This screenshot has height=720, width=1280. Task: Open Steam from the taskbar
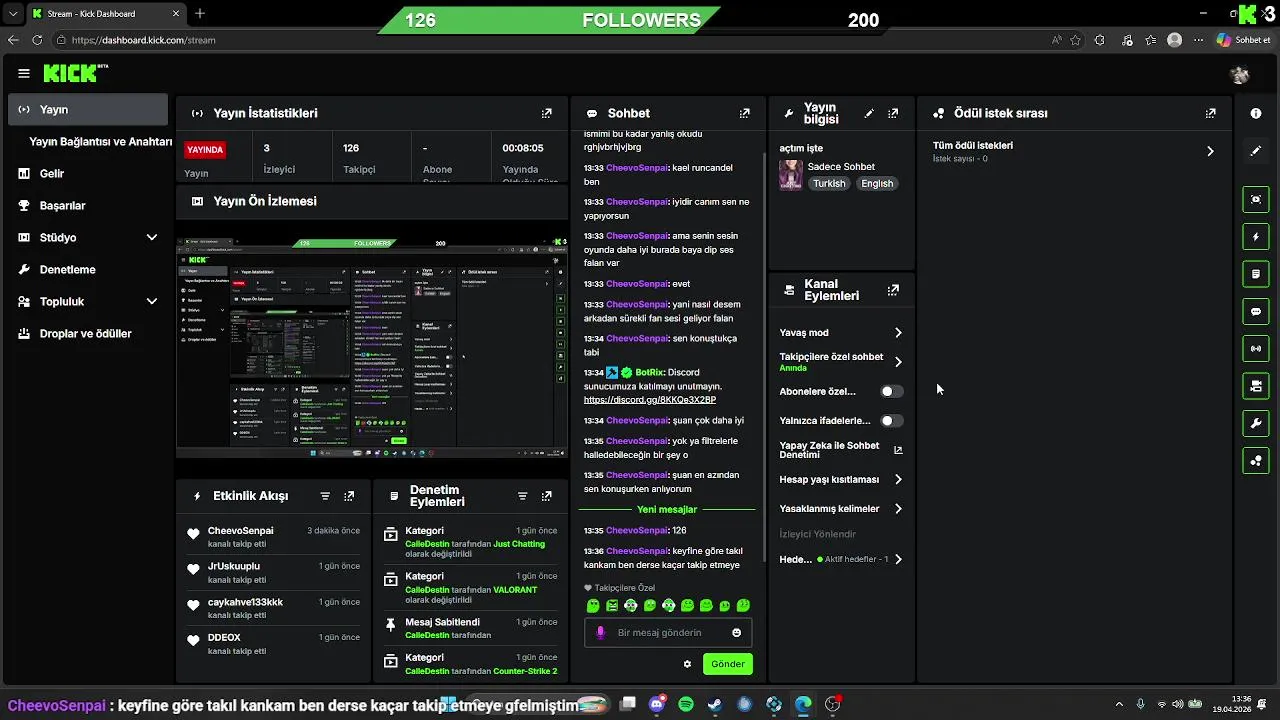tap(715, 704)
